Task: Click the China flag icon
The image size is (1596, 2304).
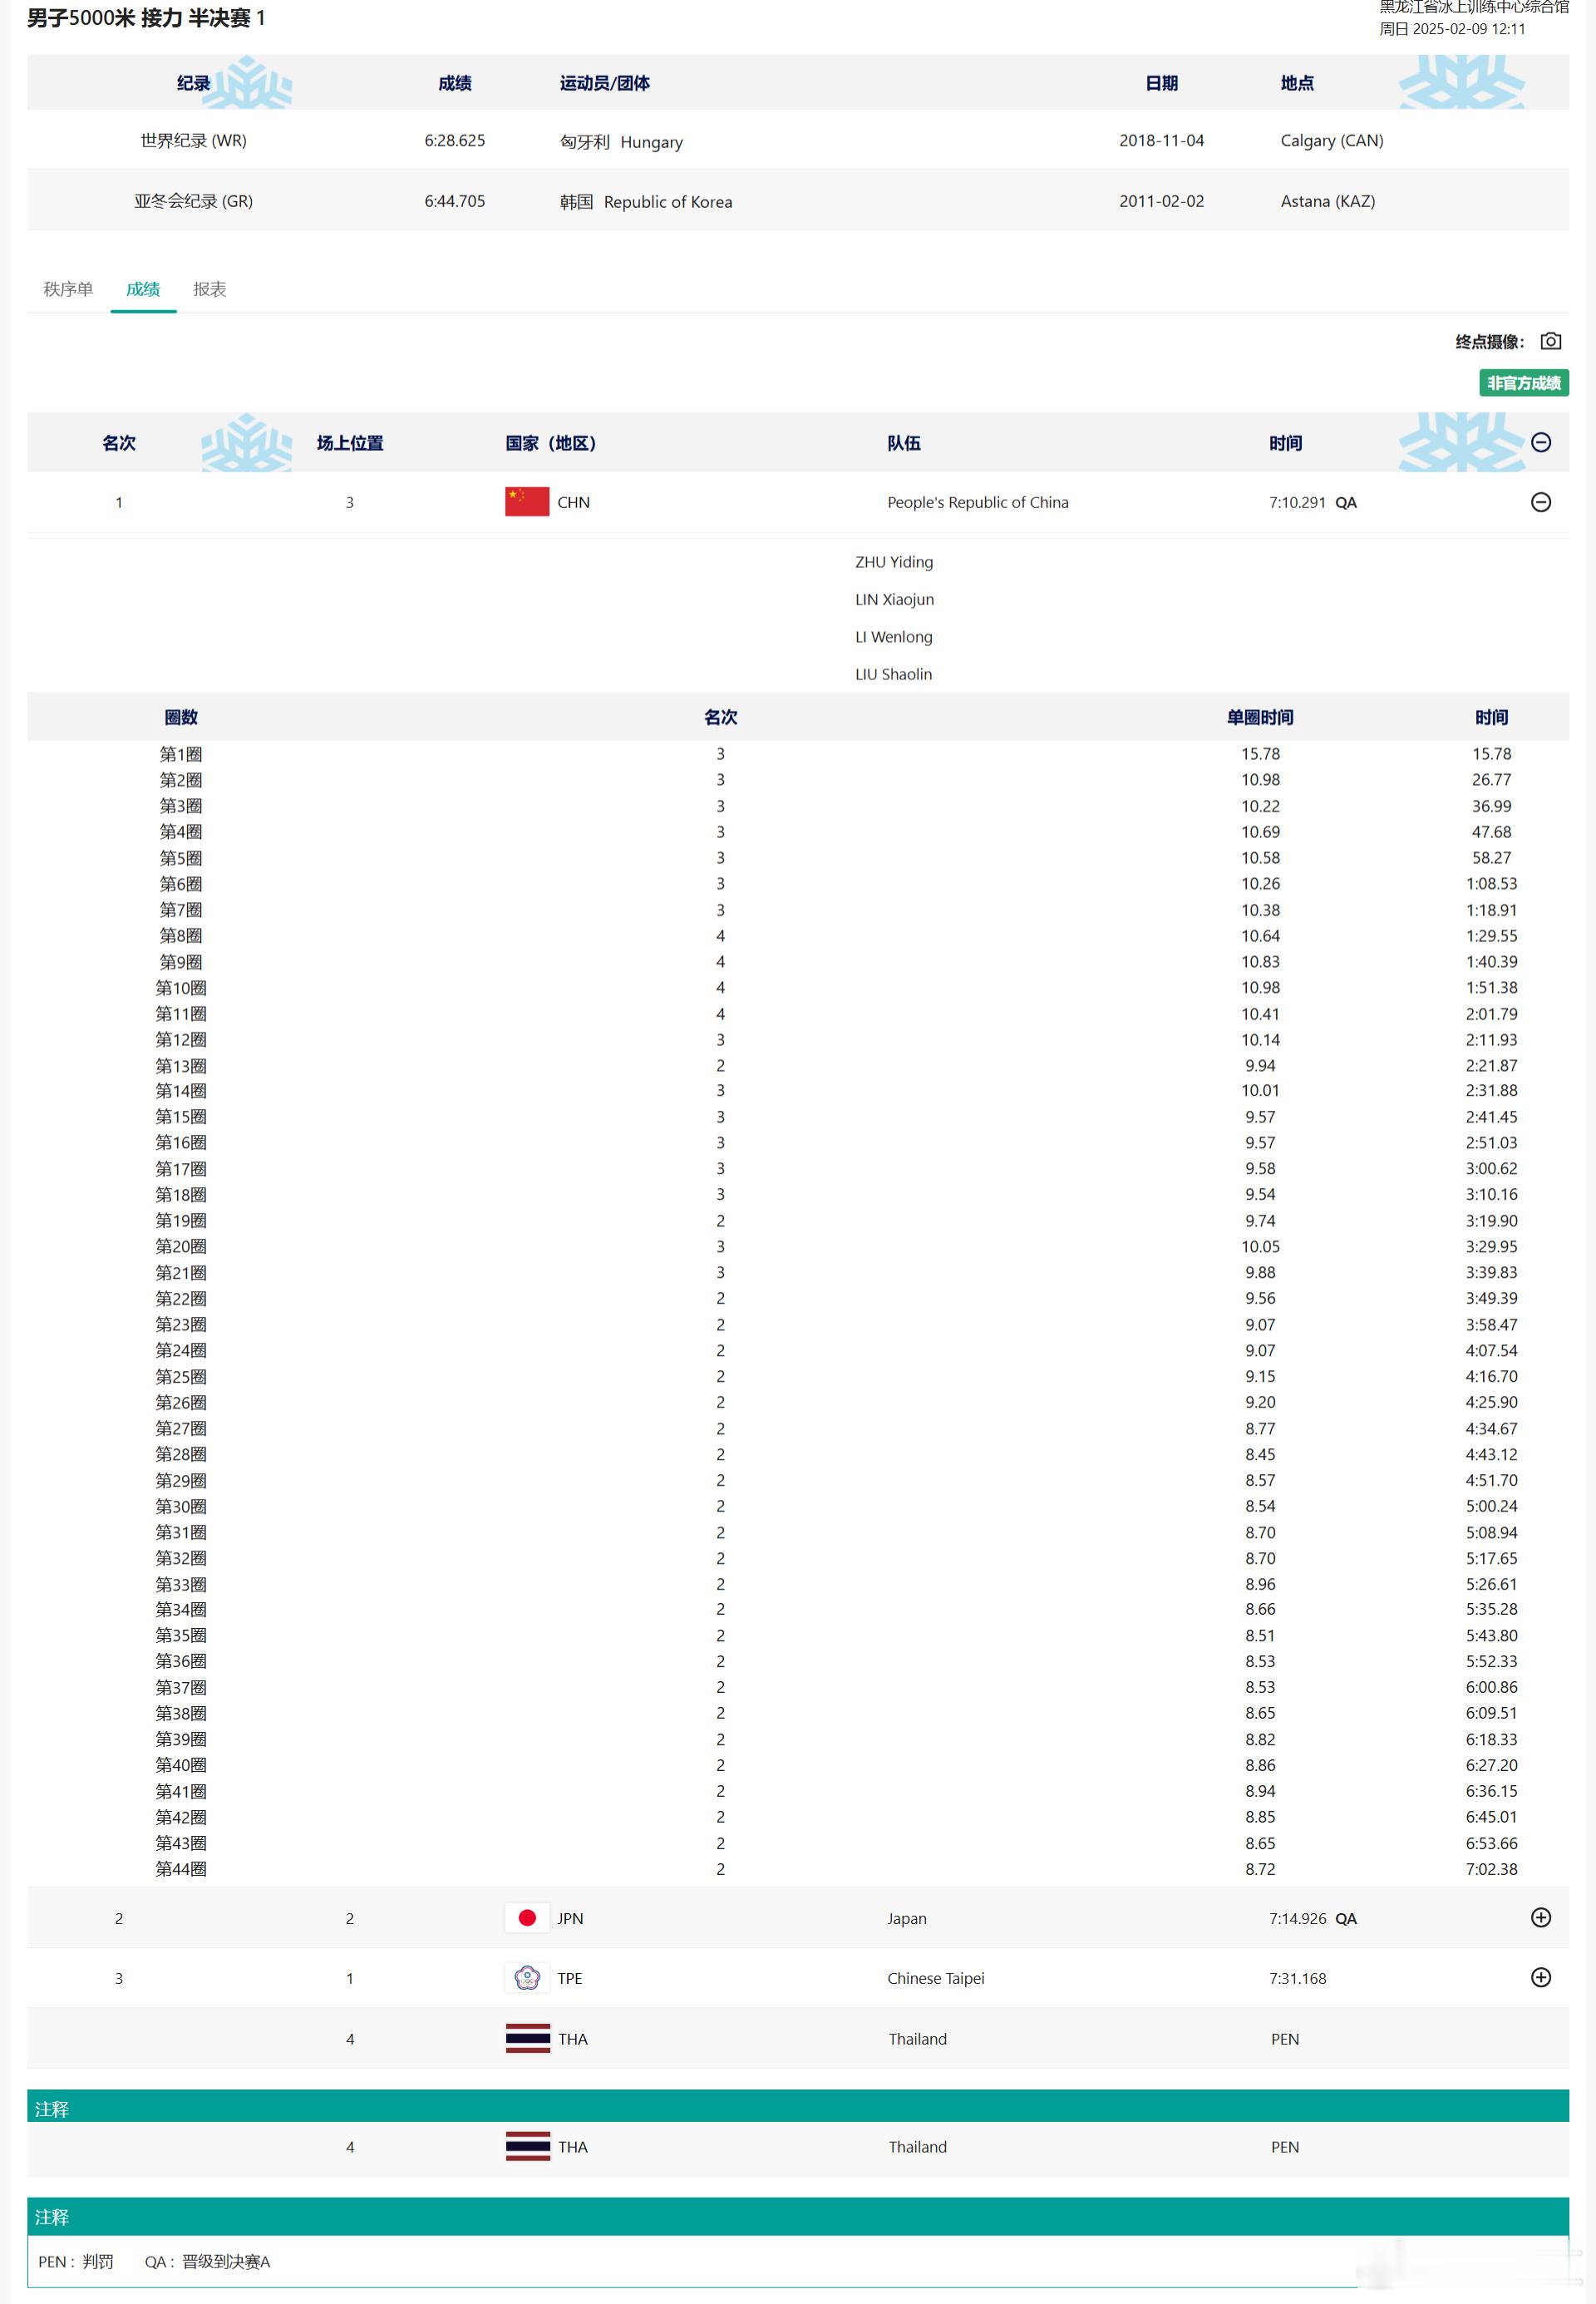Action: tap(527, 501)
